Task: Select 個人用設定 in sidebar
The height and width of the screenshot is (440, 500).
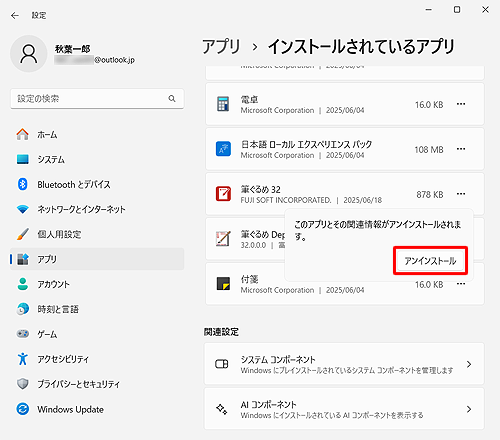Action: pos(97,234)
